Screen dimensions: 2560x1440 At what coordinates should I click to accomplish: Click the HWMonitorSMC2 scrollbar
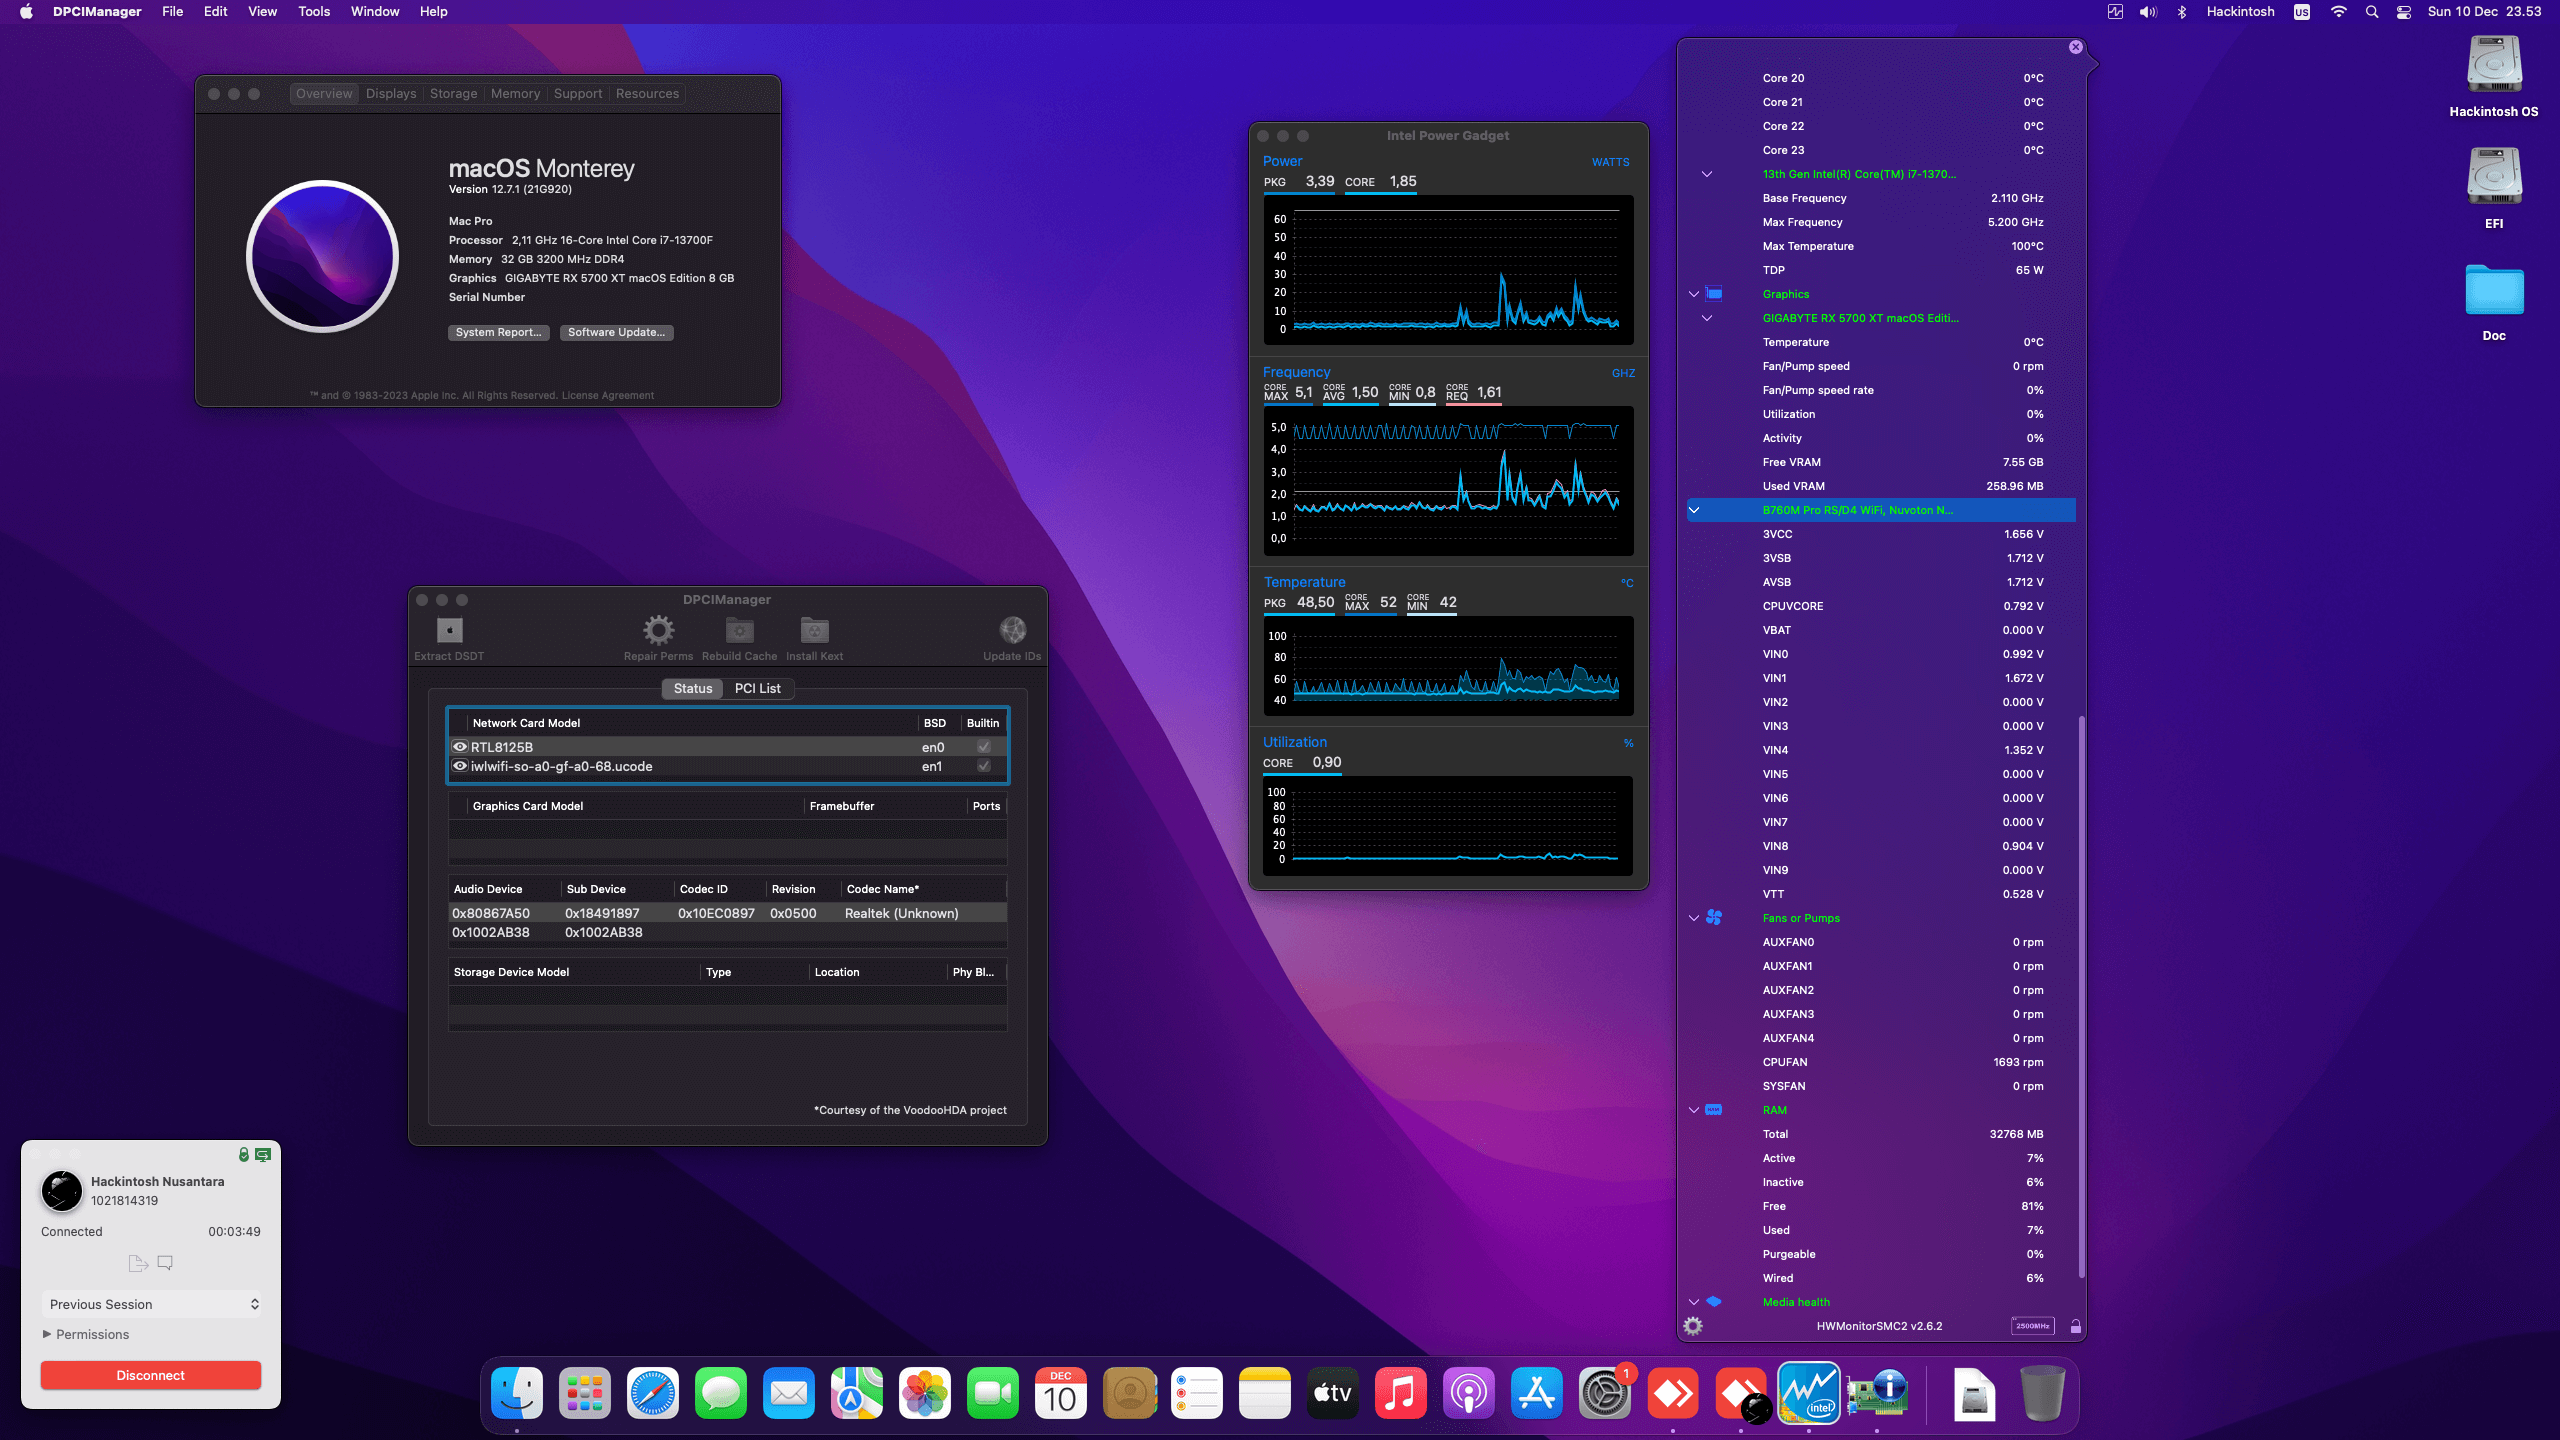[2081, 996]
